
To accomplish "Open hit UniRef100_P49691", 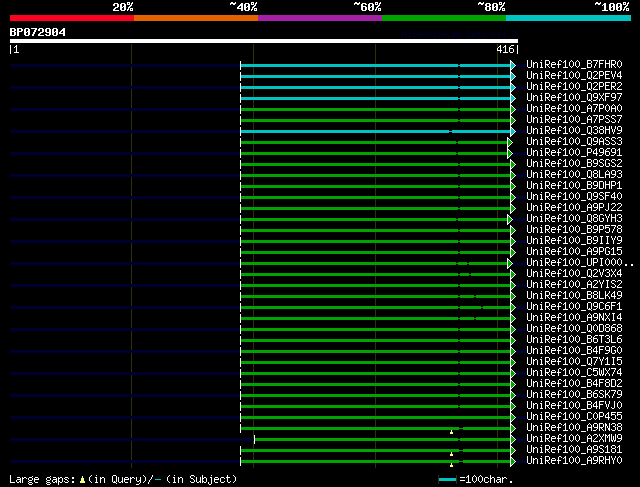I will click(x=574, y=153).
